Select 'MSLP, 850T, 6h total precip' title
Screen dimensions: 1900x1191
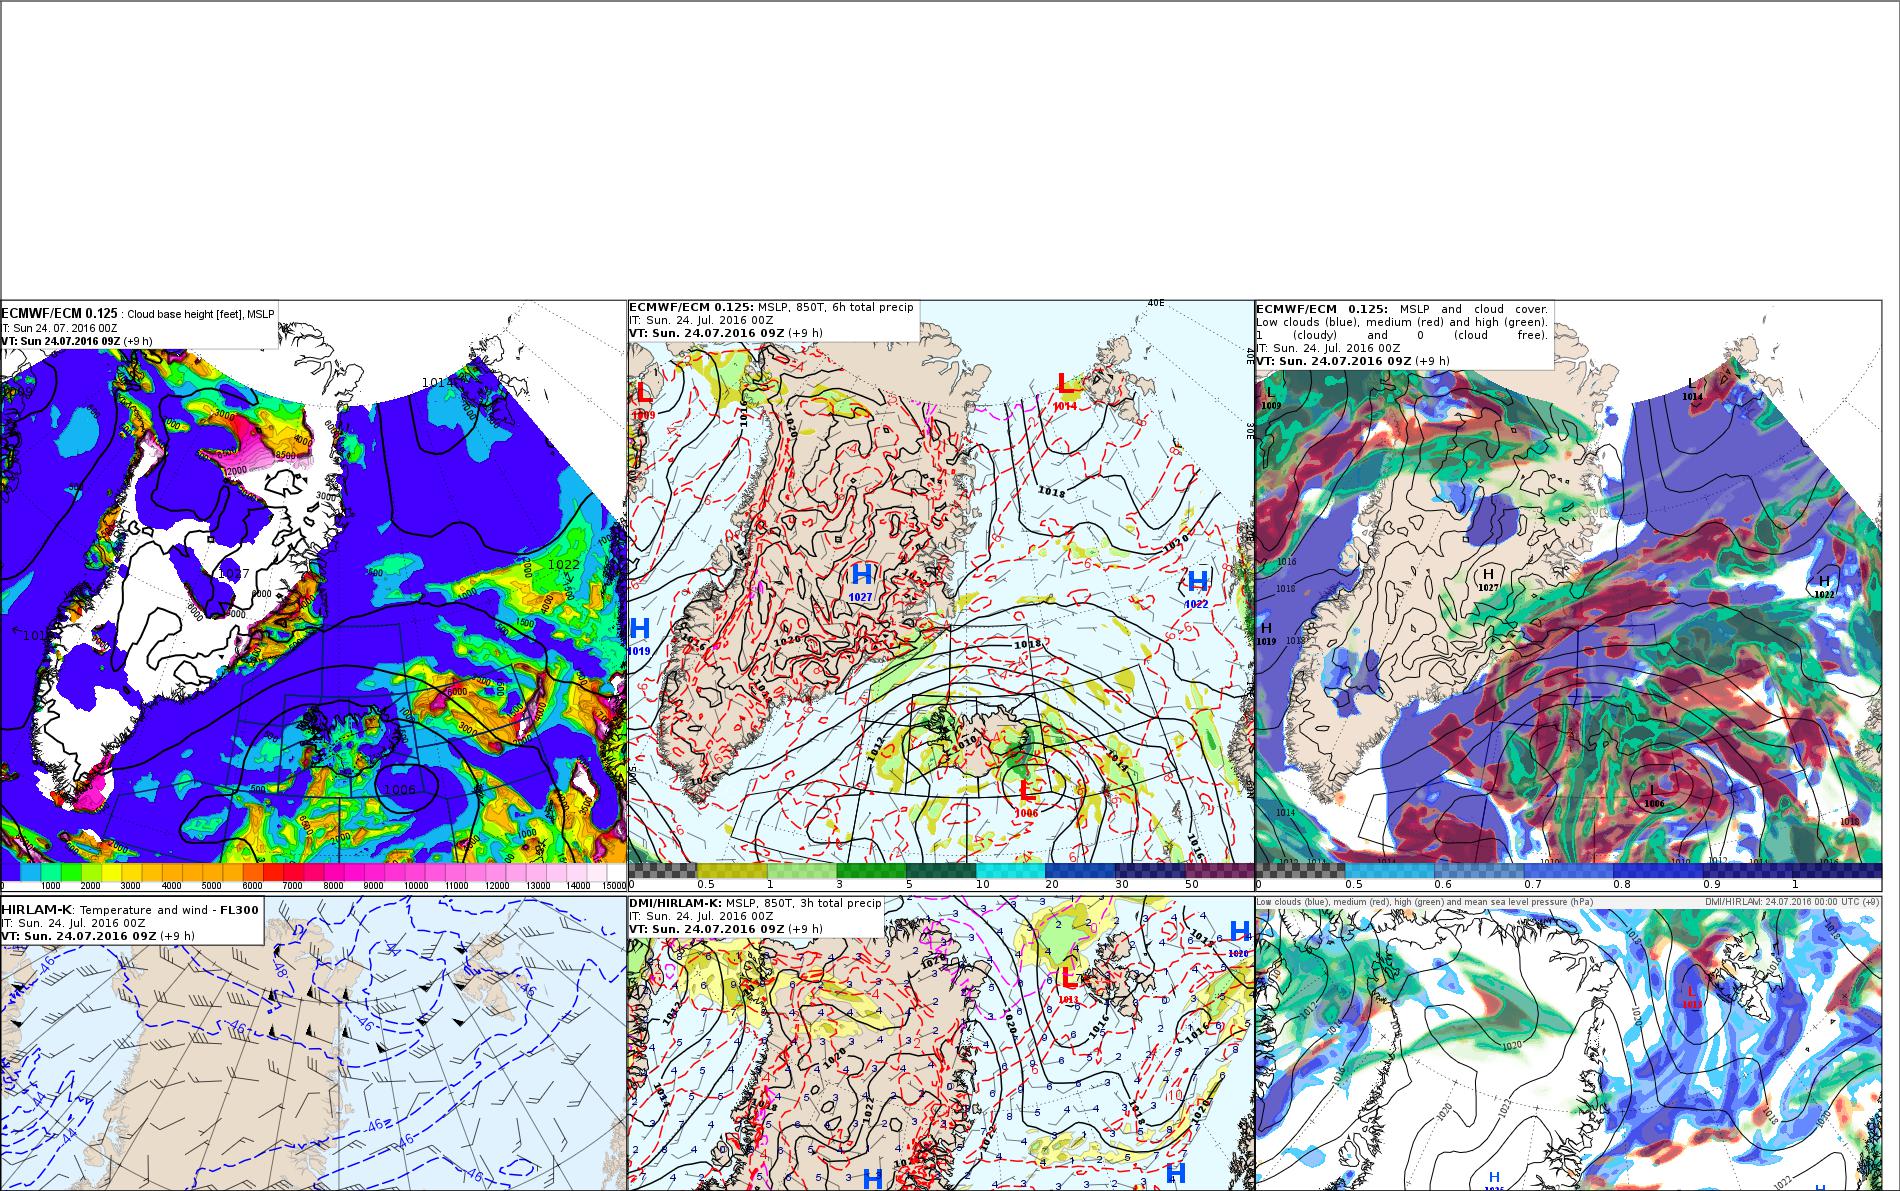[836, 307]
